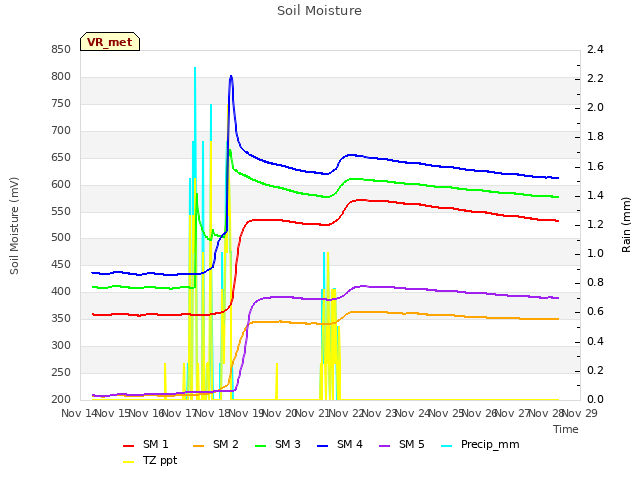Click yellow TZ ppt legend color marker
640x480 pixels.
129,462
